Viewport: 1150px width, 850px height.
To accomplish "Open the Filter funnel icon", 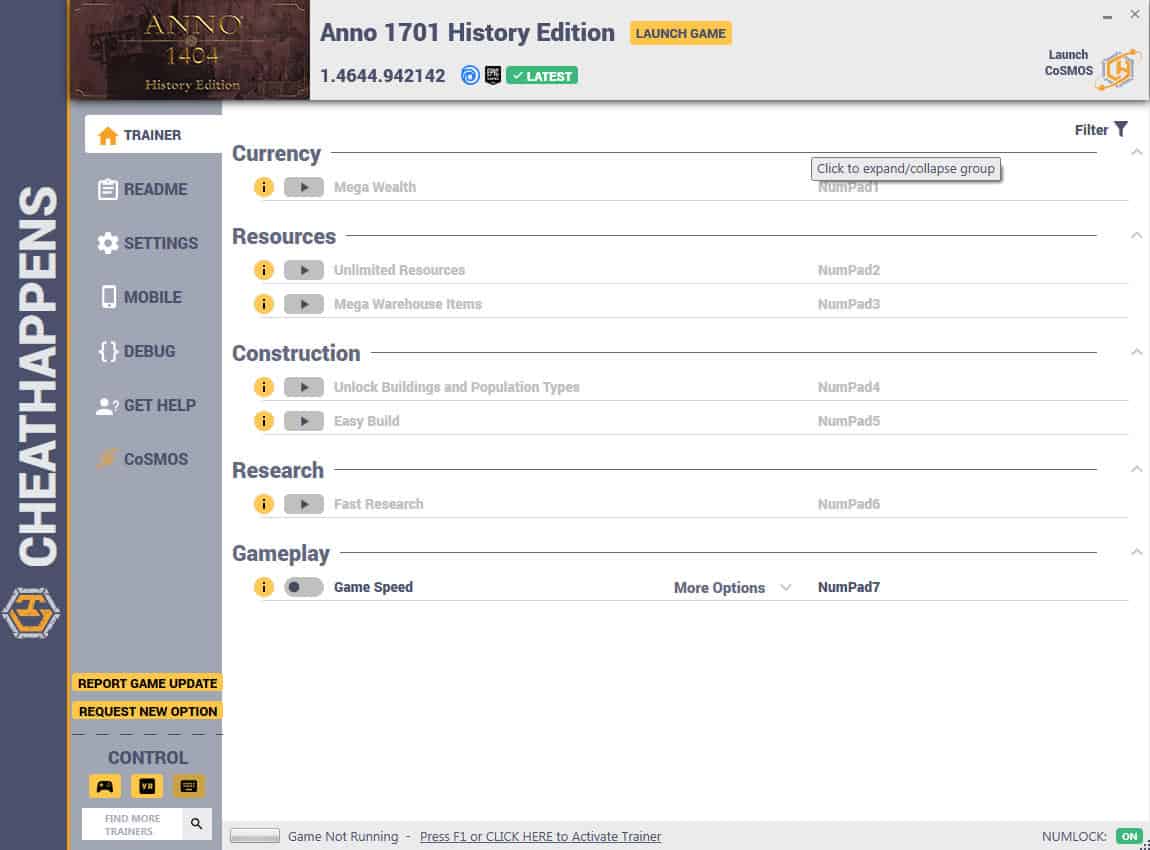I will tap(1121, 129).
